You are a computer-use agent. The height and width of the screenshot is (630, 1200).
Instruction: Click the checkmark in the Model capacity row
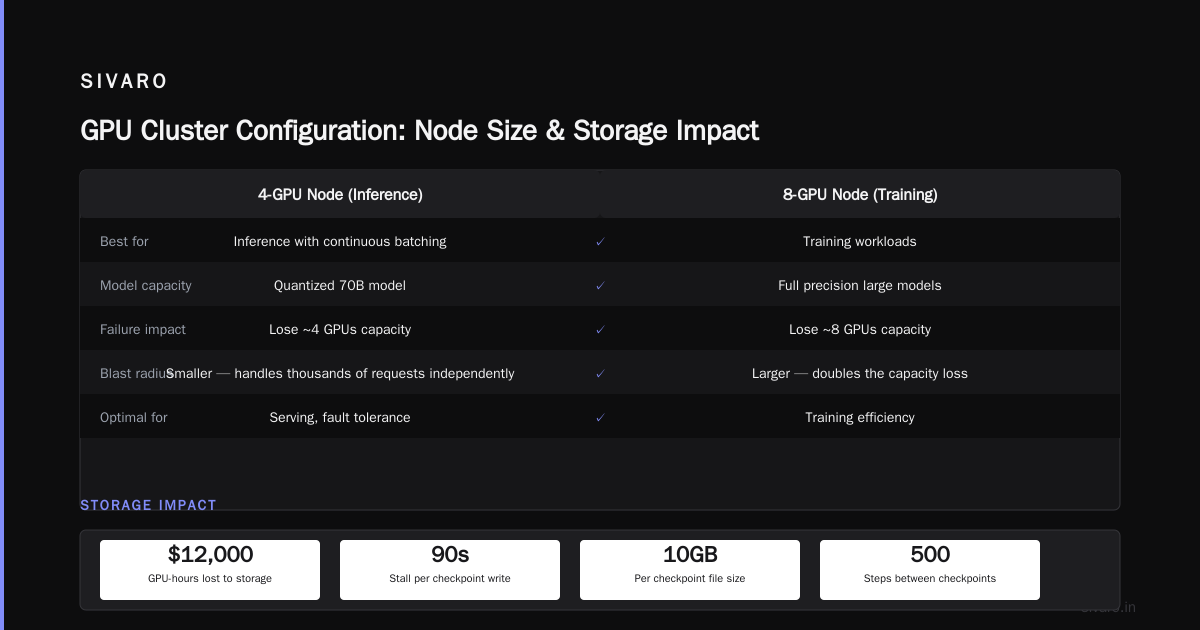point(600,286)
